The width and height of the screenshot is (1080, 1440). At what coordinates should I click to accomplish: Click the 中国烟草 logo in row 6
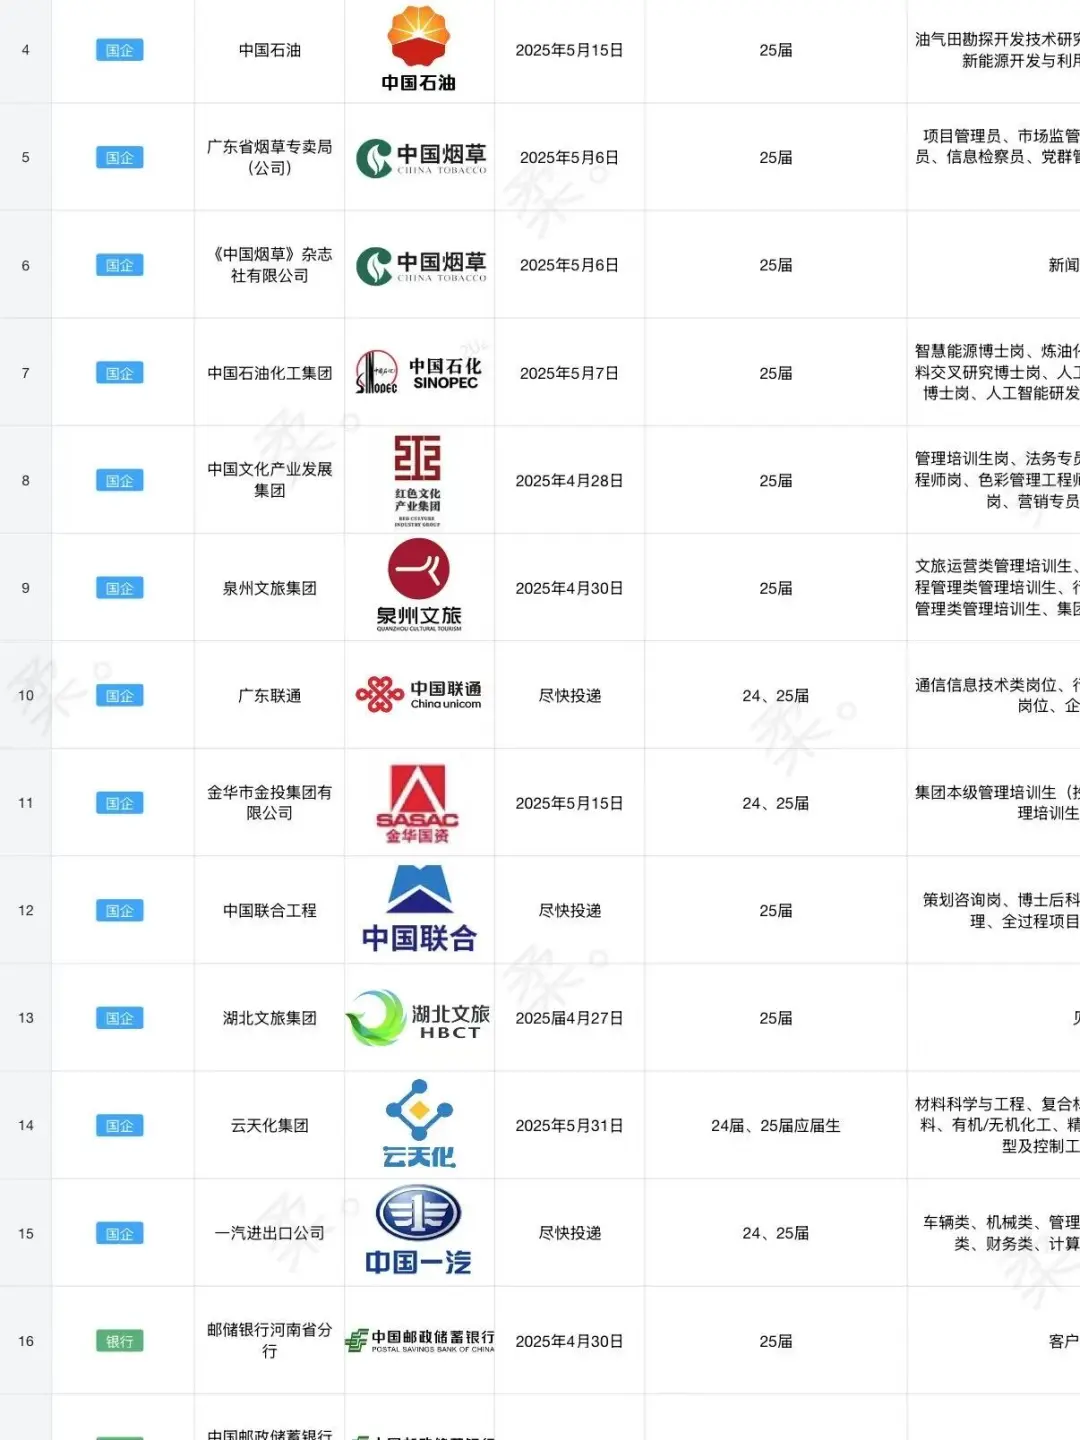(421, 266)
